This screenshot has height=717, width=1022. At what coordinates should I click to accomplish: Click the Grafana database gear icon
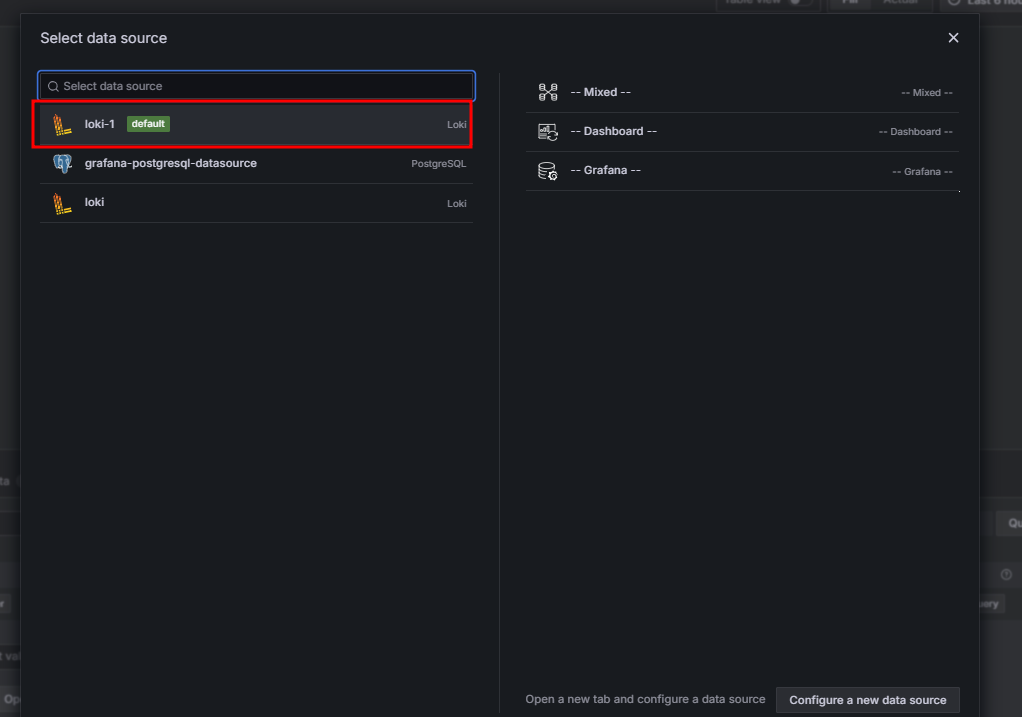pyautogui.click(x=548, y=171)
